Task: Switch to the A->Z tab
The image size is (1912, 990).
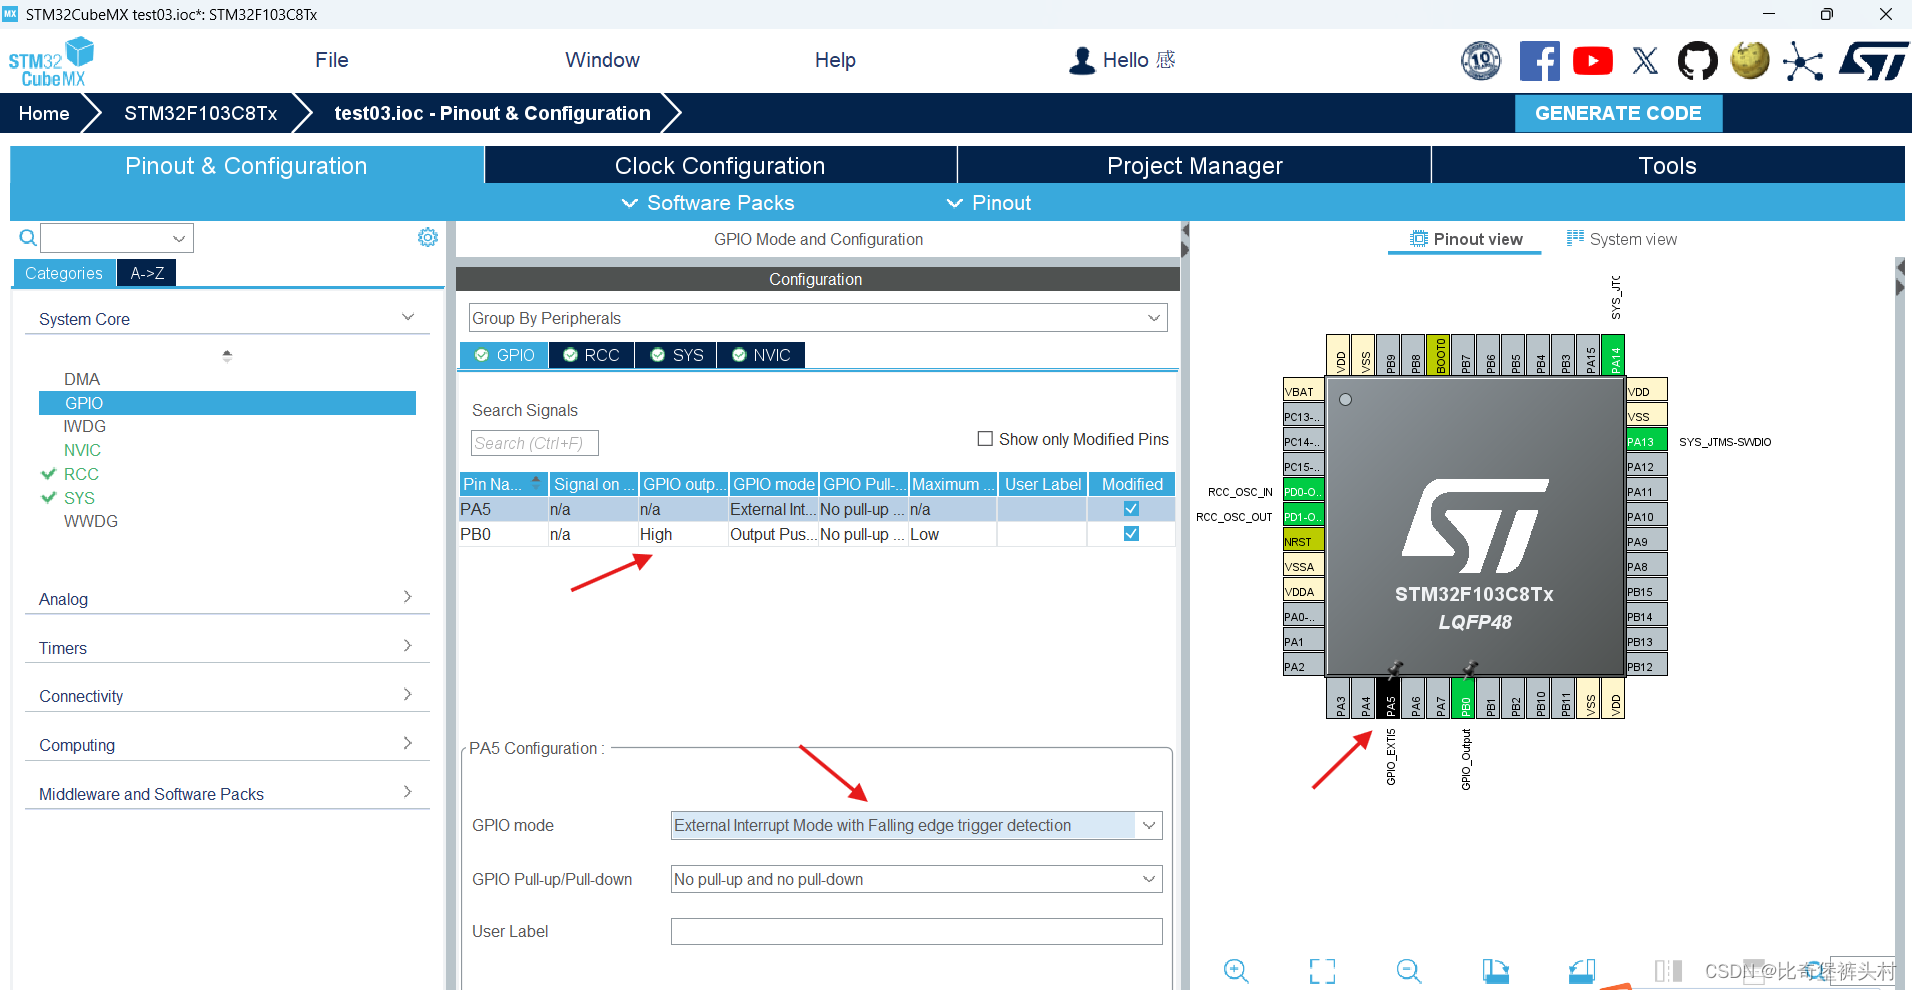Action: (147, 273)
